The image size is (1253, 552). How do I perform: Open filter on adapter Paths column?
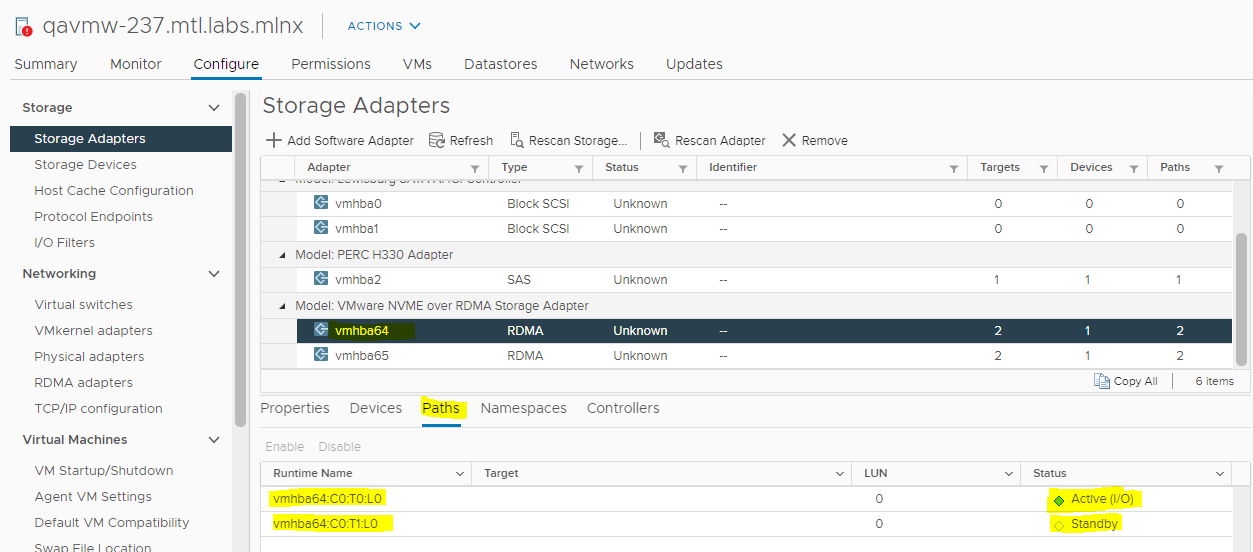click(x=1219, y=168)
